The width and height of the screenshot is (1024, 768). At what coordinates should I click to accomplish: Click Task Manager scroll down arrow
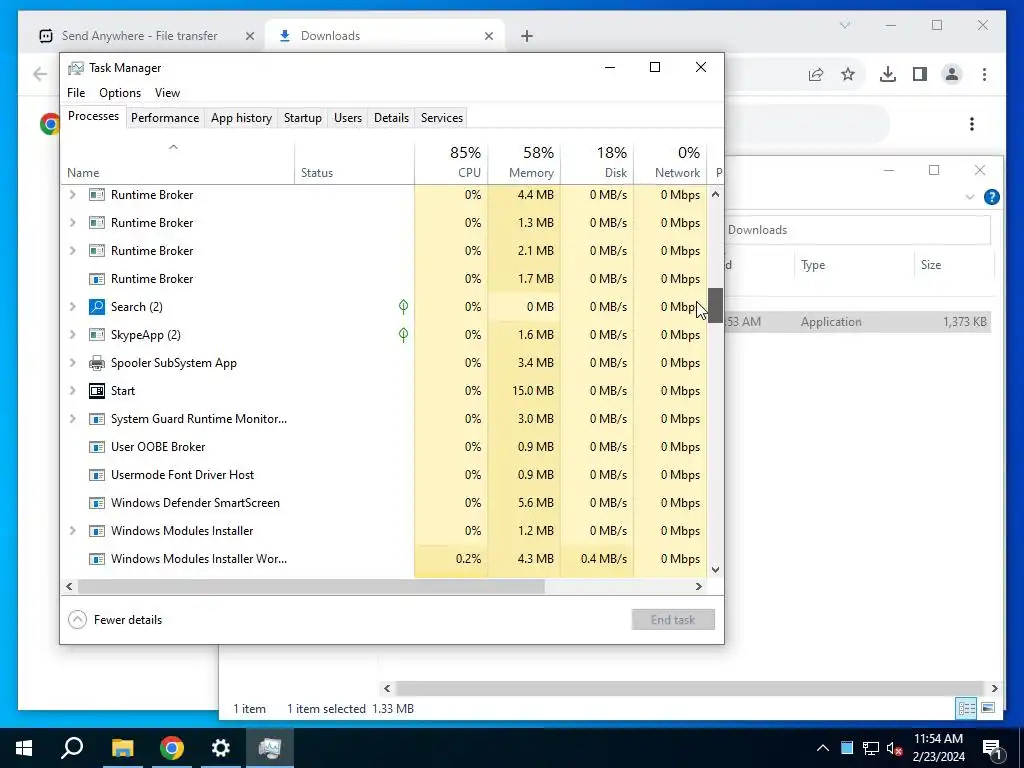click(x=715, y=569)
